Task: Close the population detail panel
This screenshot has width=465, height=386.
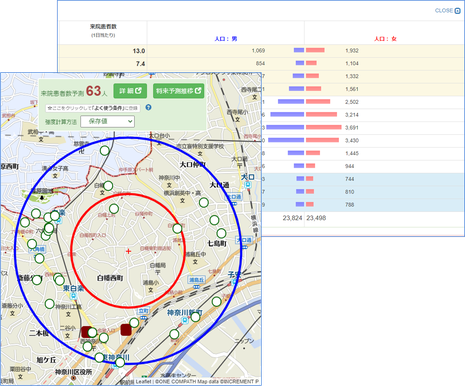Action: coord(448,11)
